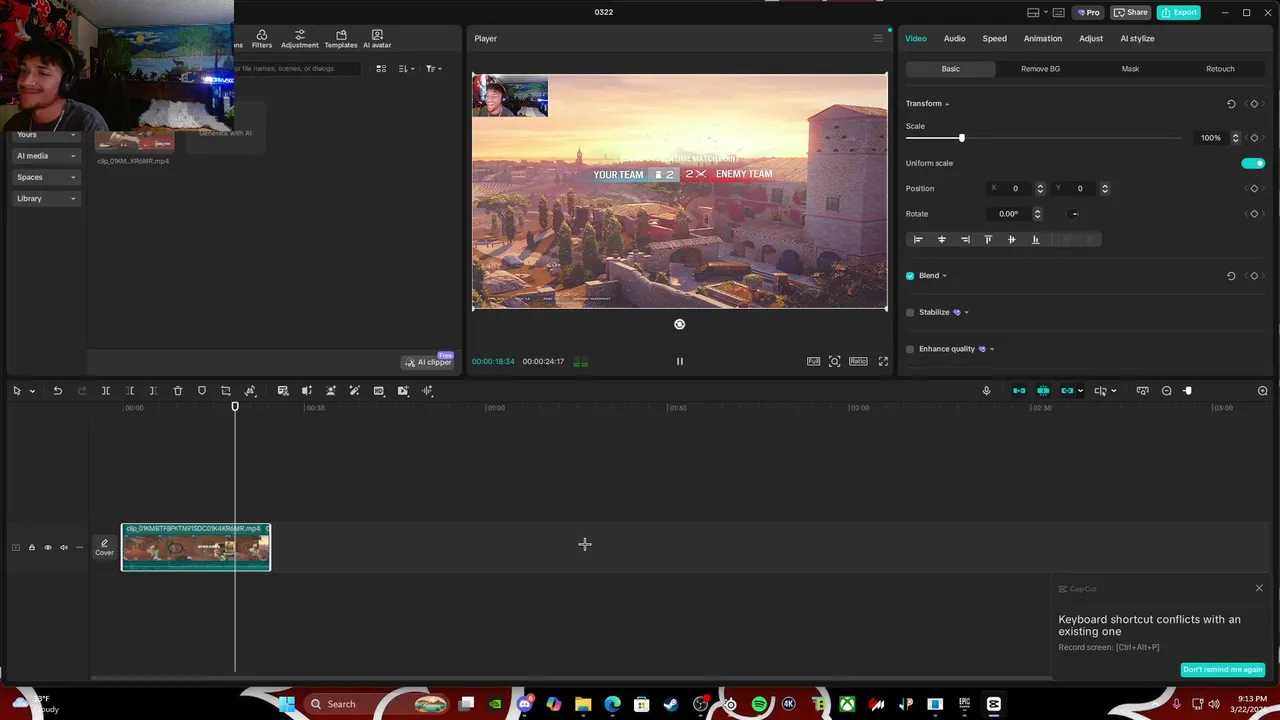Uncheck the Blend checkbox

910,276
